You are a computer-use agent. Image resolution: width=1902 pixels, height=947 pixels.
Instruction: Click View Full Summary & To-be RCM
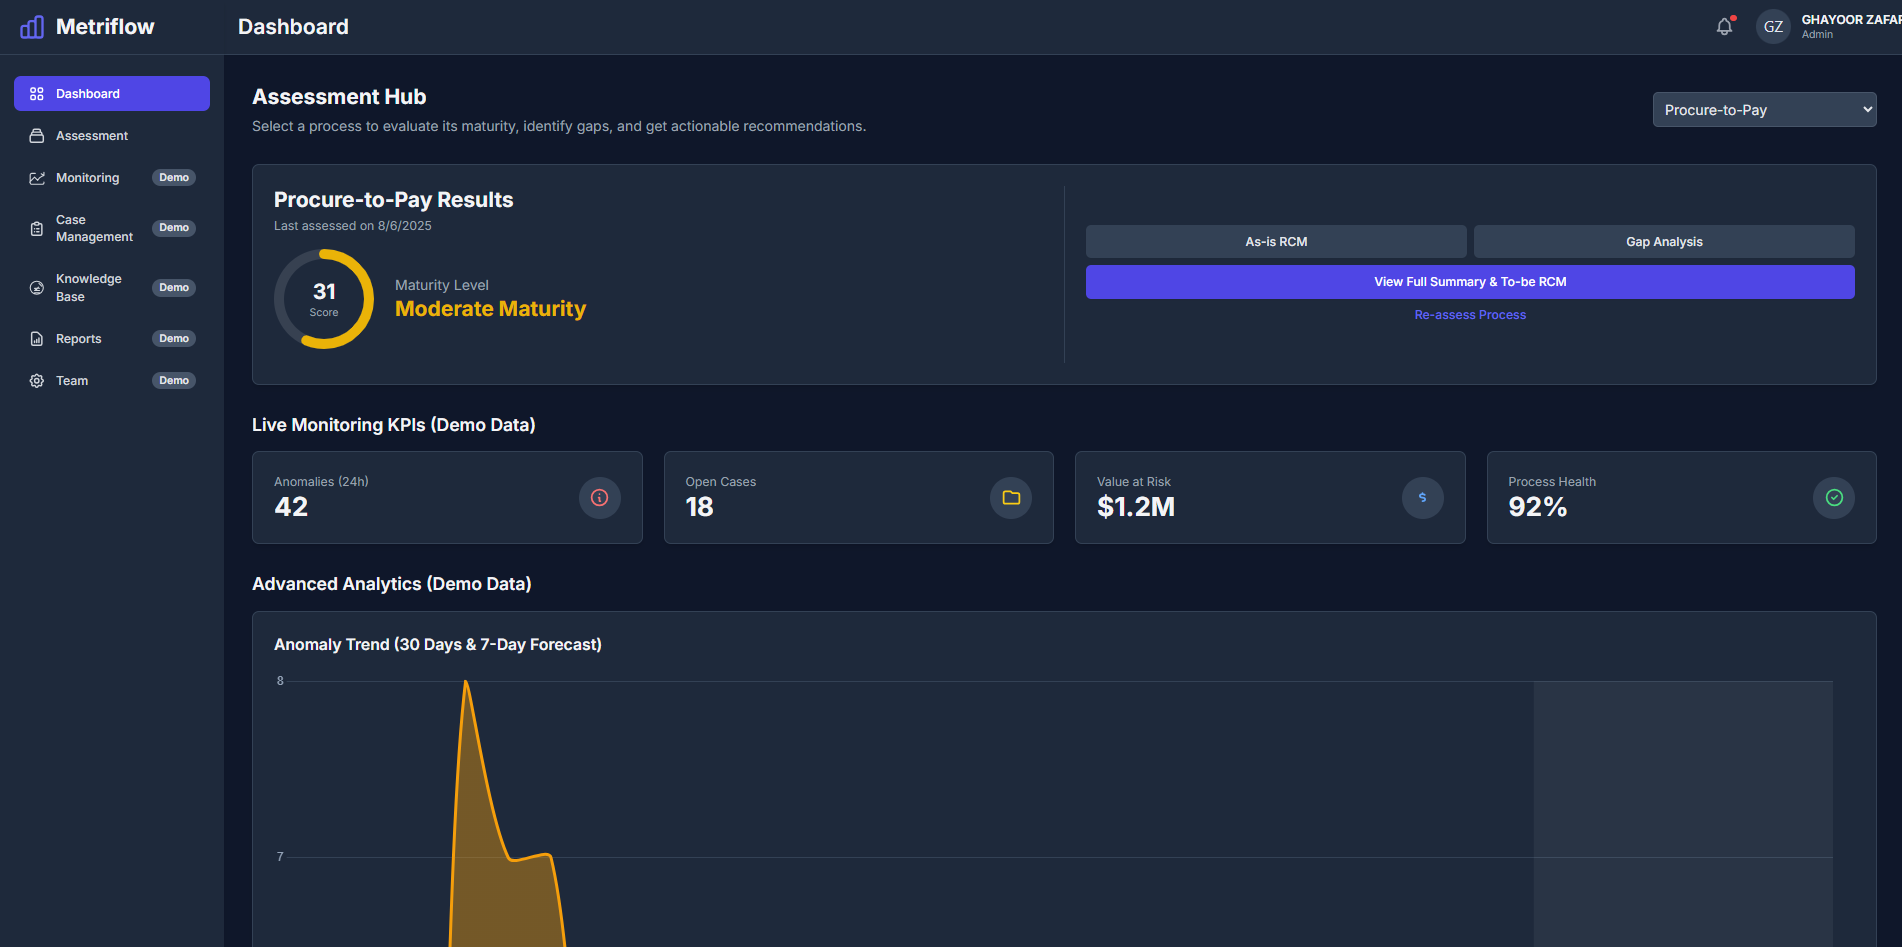pyautogui.click(x=1469, y=282)
